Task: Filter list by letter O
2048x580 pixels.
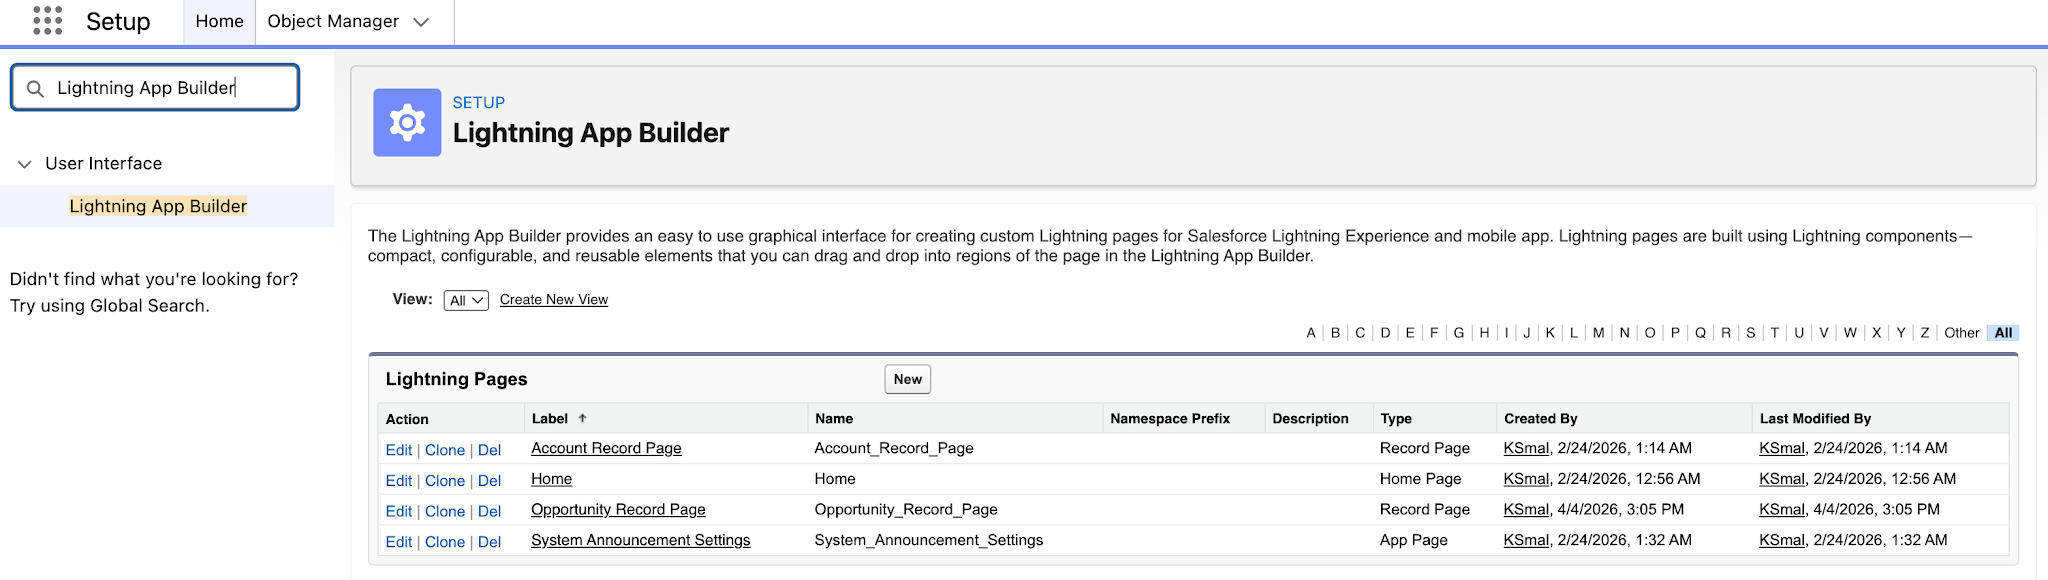Action: tap(1650, 333)
